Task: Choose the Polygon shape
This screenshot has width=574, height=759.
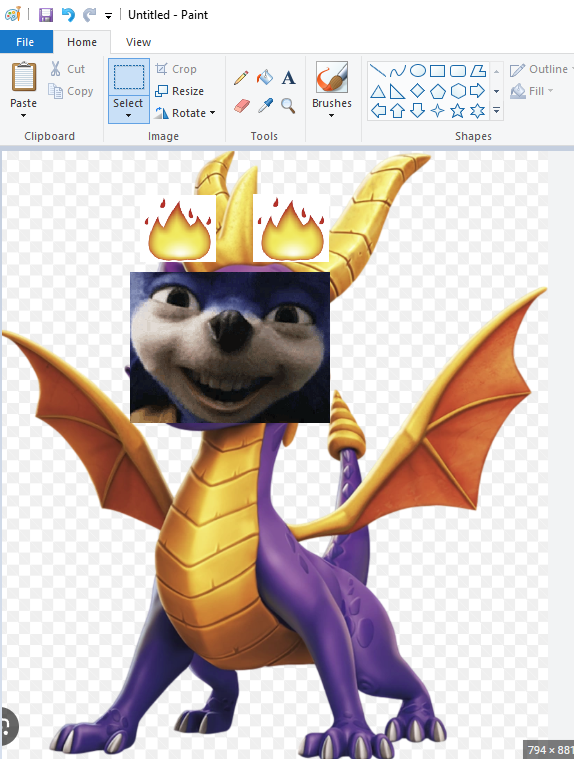Action: pos(478,71)
